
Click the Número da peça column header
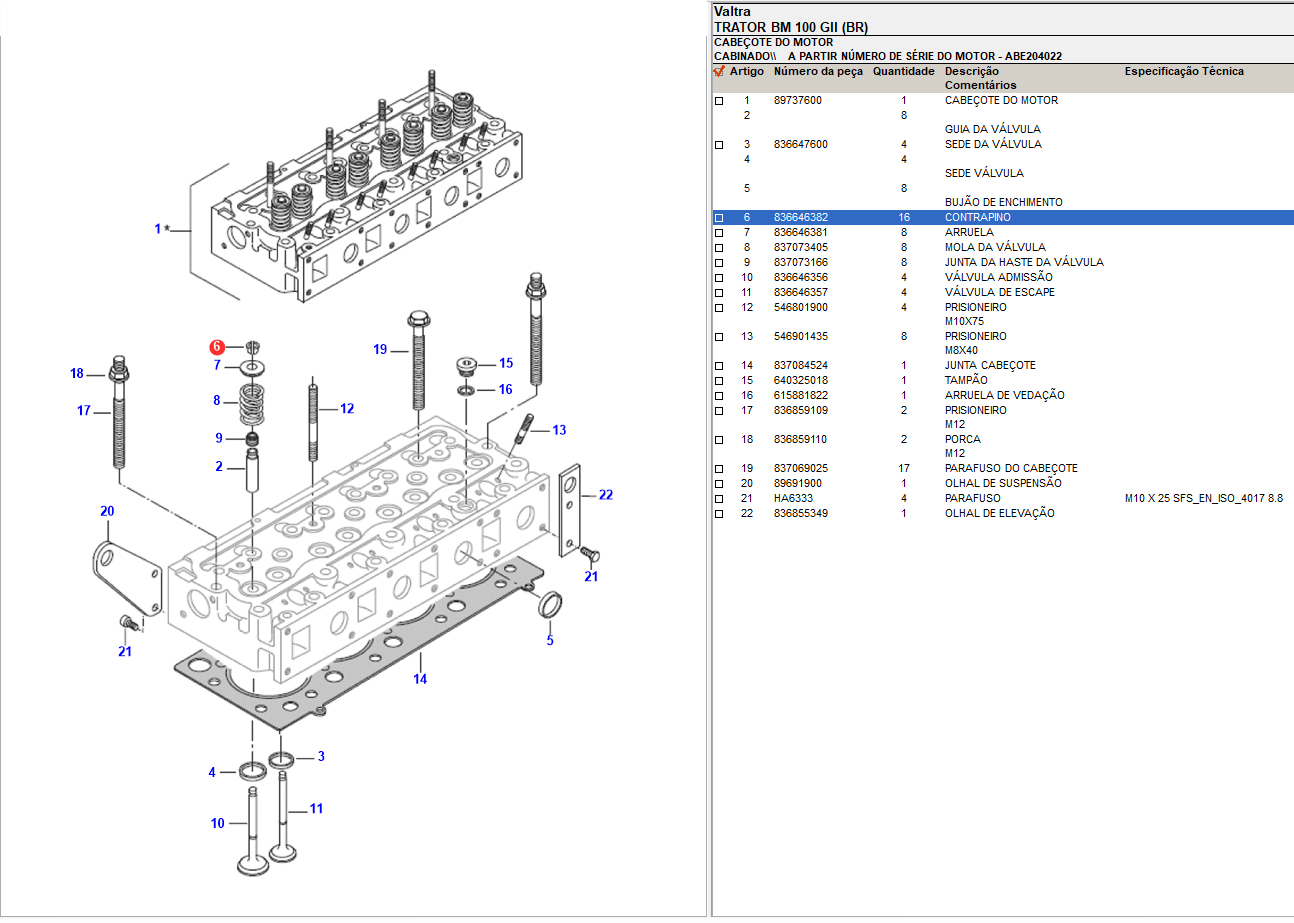pyautogui.click(x=817, y=72)
